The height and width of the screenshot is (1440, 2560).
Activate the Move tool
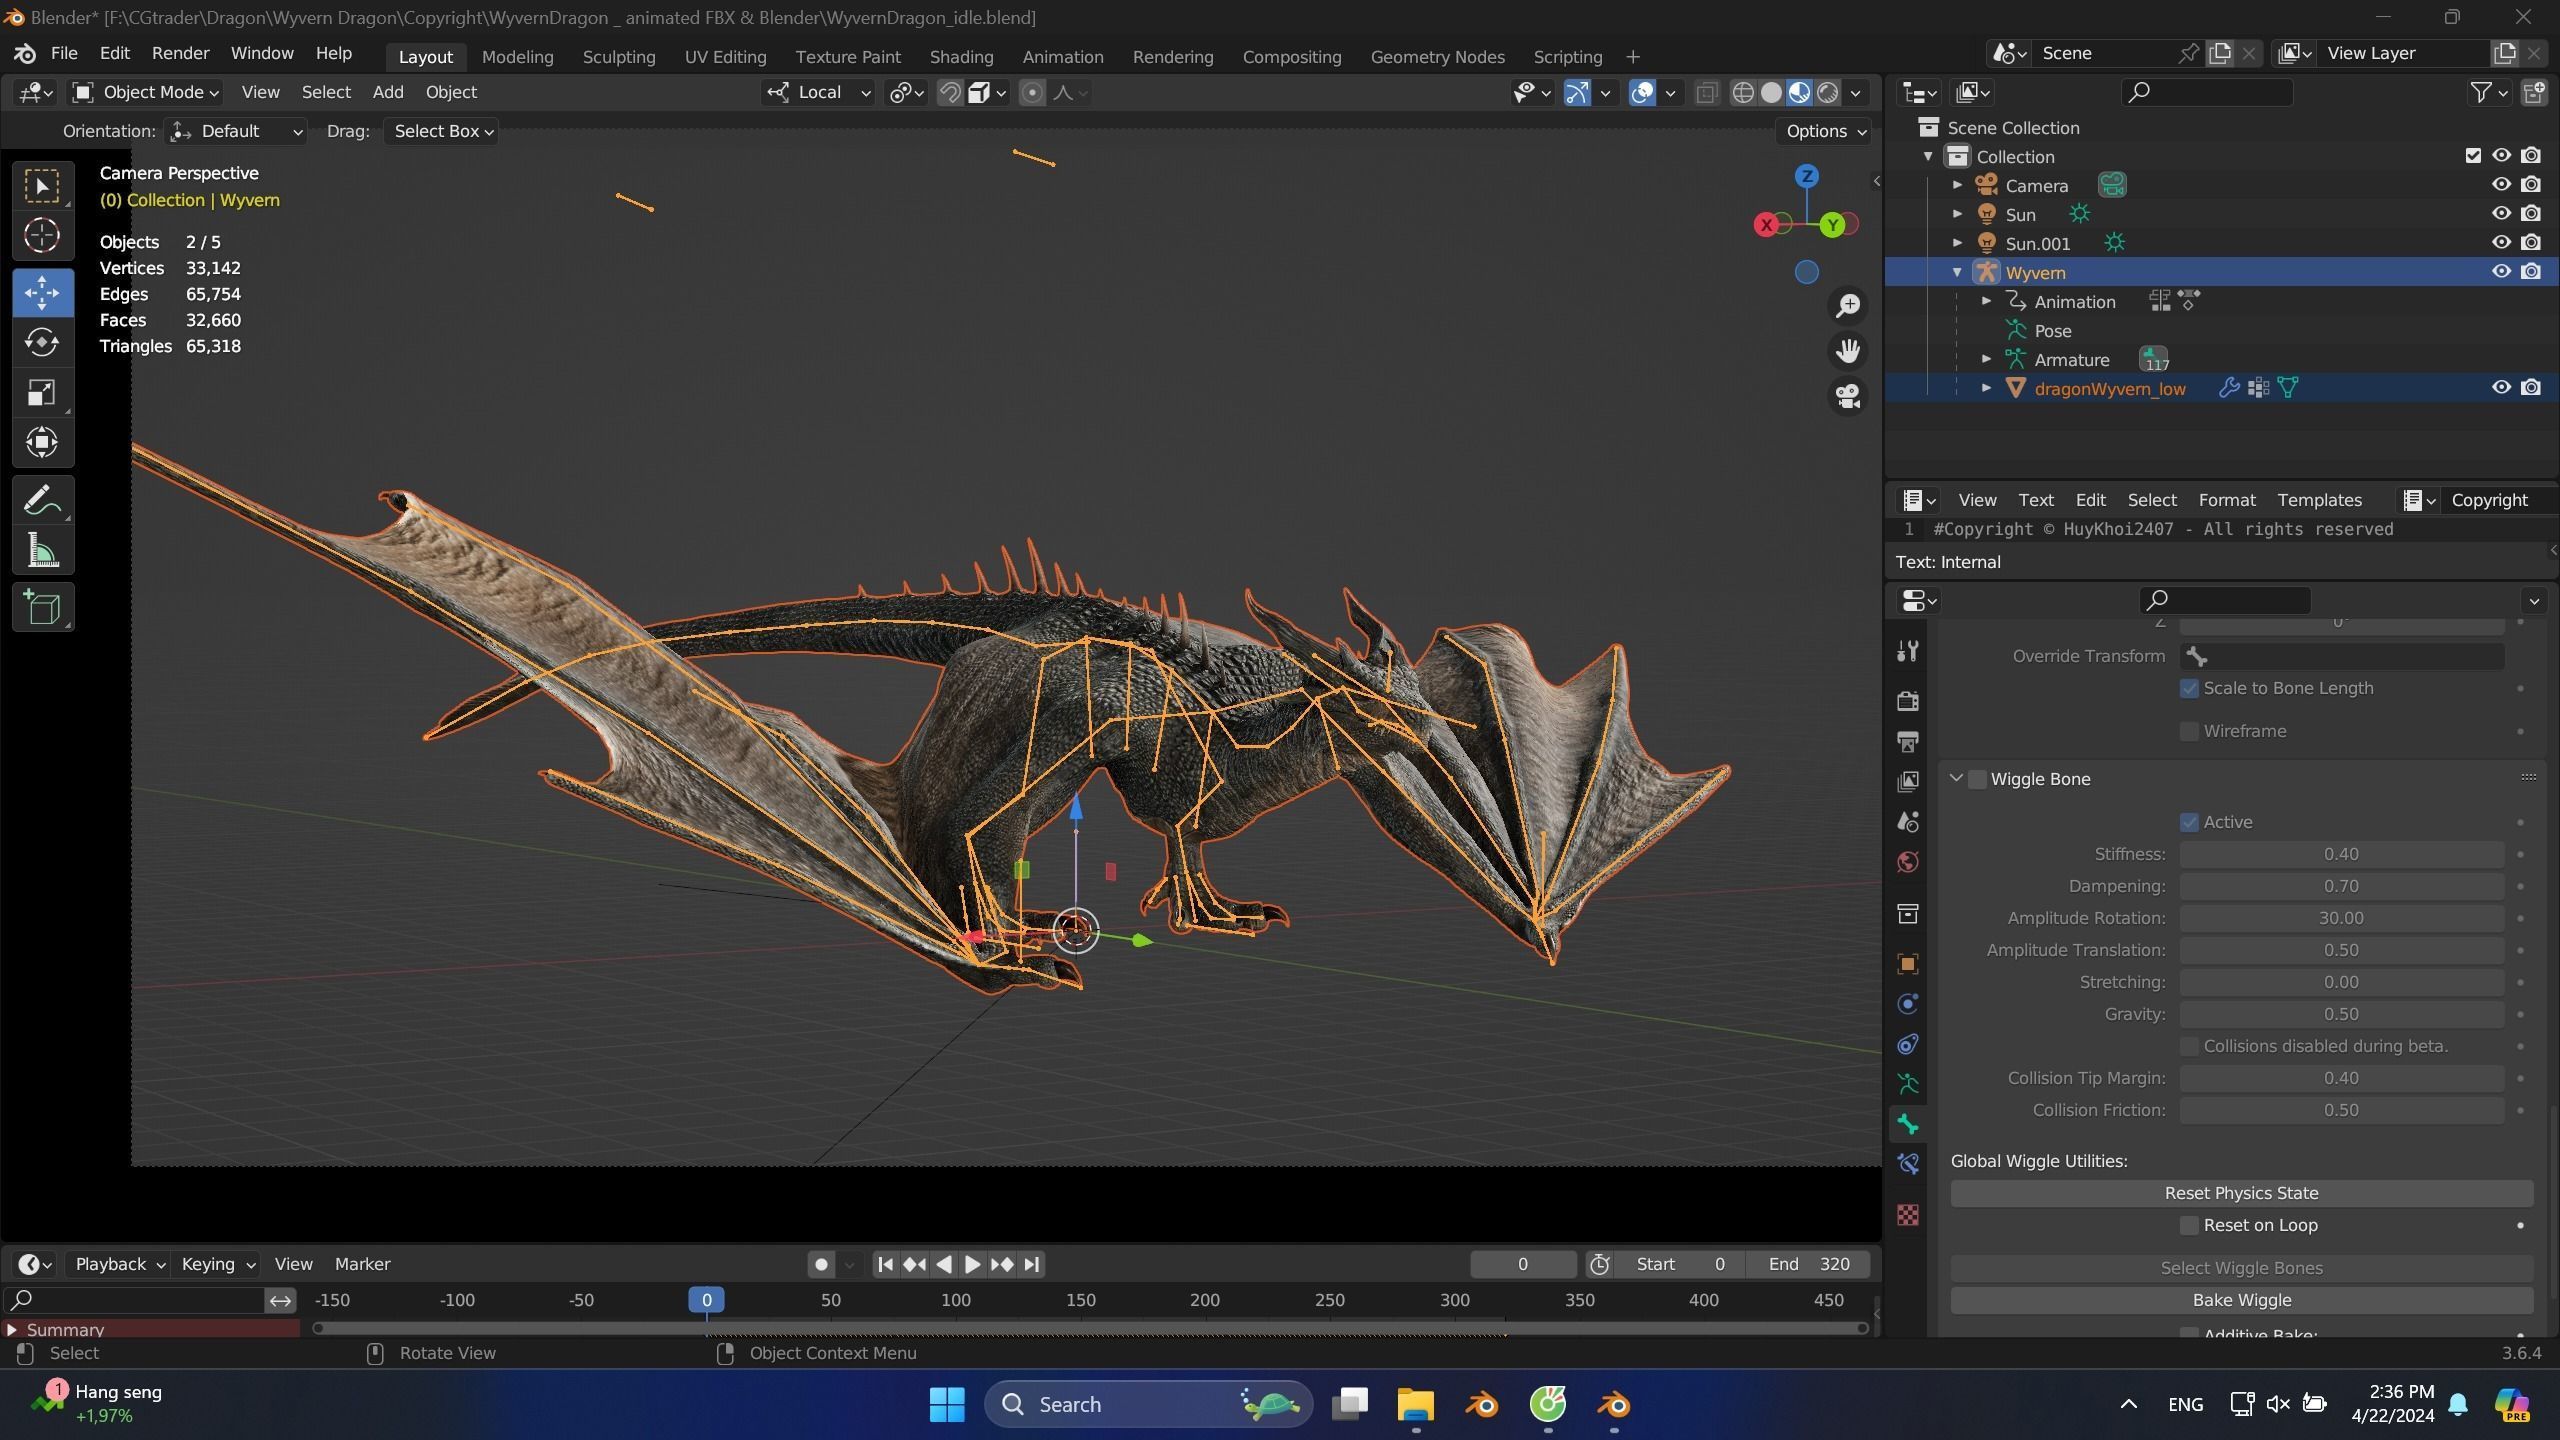click(x=42, y=293)
